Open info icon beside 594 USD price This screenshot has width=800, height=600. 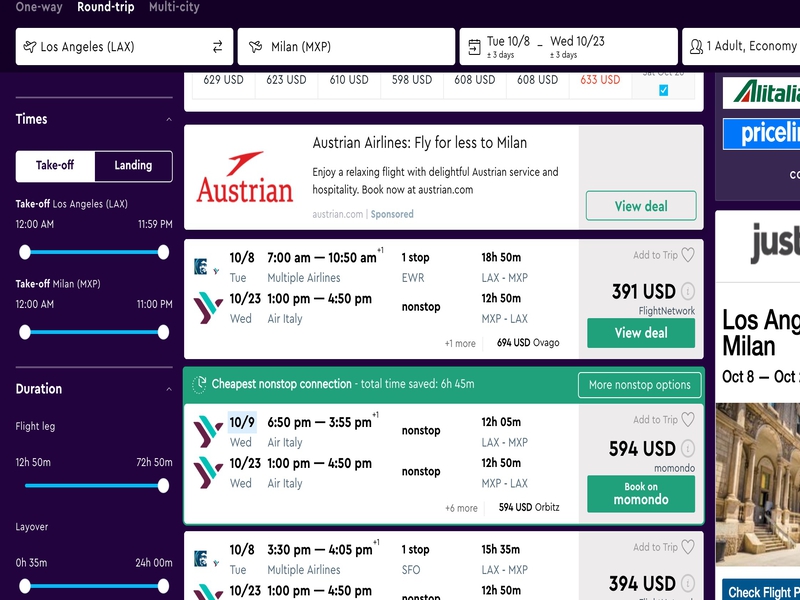click(x=688, y=449)
